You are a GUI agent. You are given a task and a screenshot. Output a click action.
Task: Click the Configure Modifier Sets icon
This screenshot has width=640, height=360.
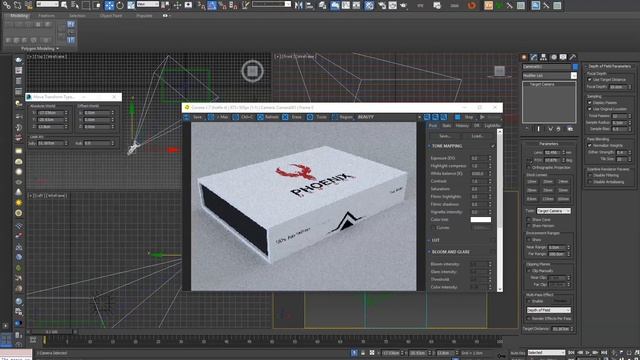(x=570, y=129)
